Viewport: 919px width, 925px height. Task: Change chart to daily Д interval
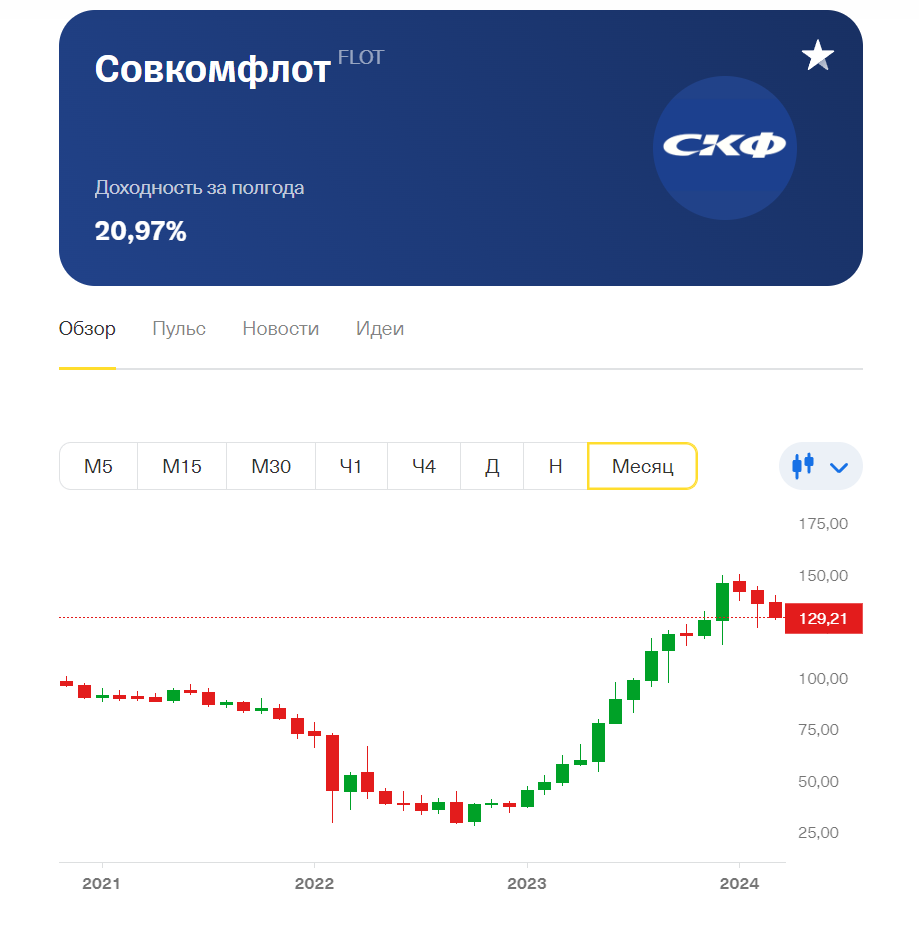point(492,466)
